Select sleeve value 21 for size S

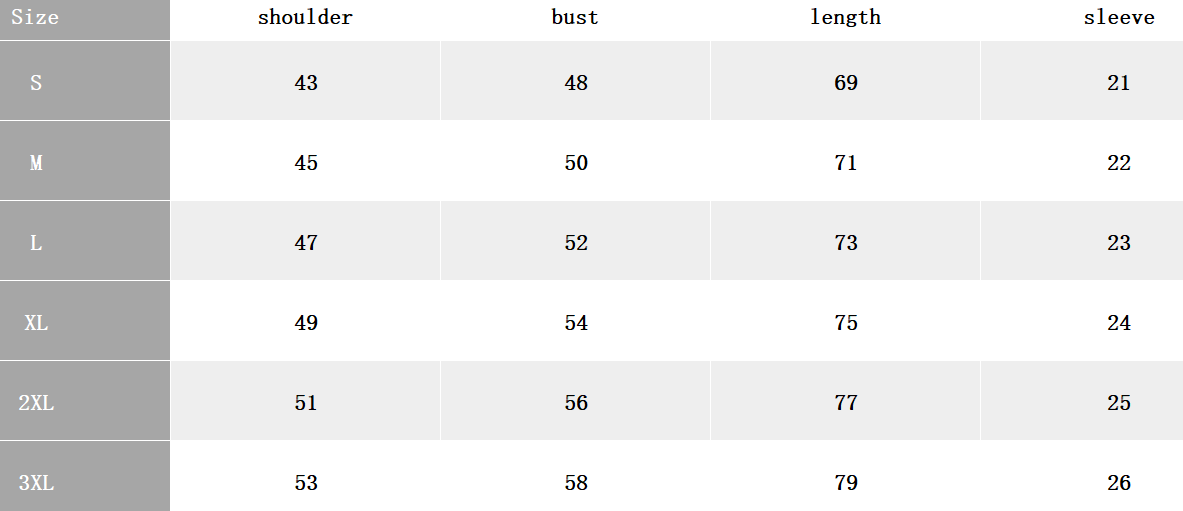[x=1119, y=82]
